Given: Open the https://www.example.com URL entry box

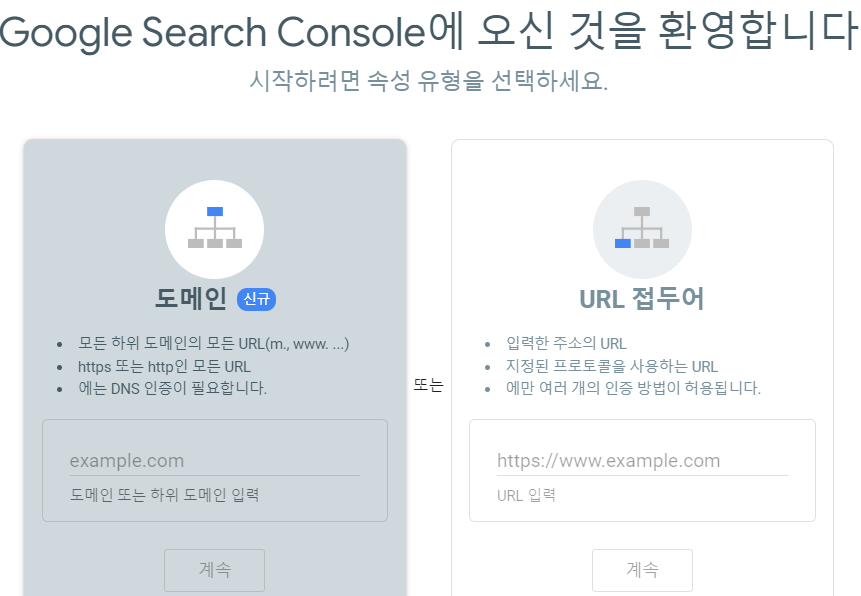Looking at the screenshot, I should click(x=642, y=460).
